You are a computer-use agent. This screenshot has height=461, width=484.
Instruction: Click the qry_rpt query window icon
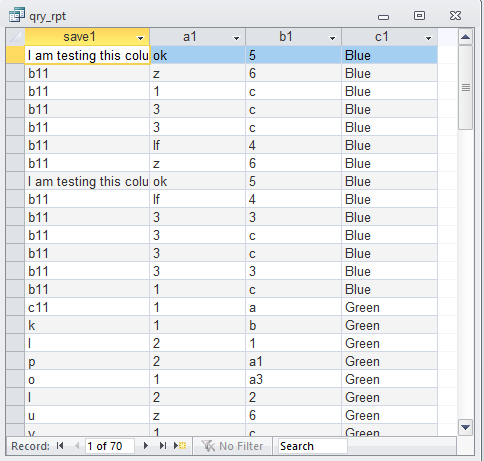[17, 15]
